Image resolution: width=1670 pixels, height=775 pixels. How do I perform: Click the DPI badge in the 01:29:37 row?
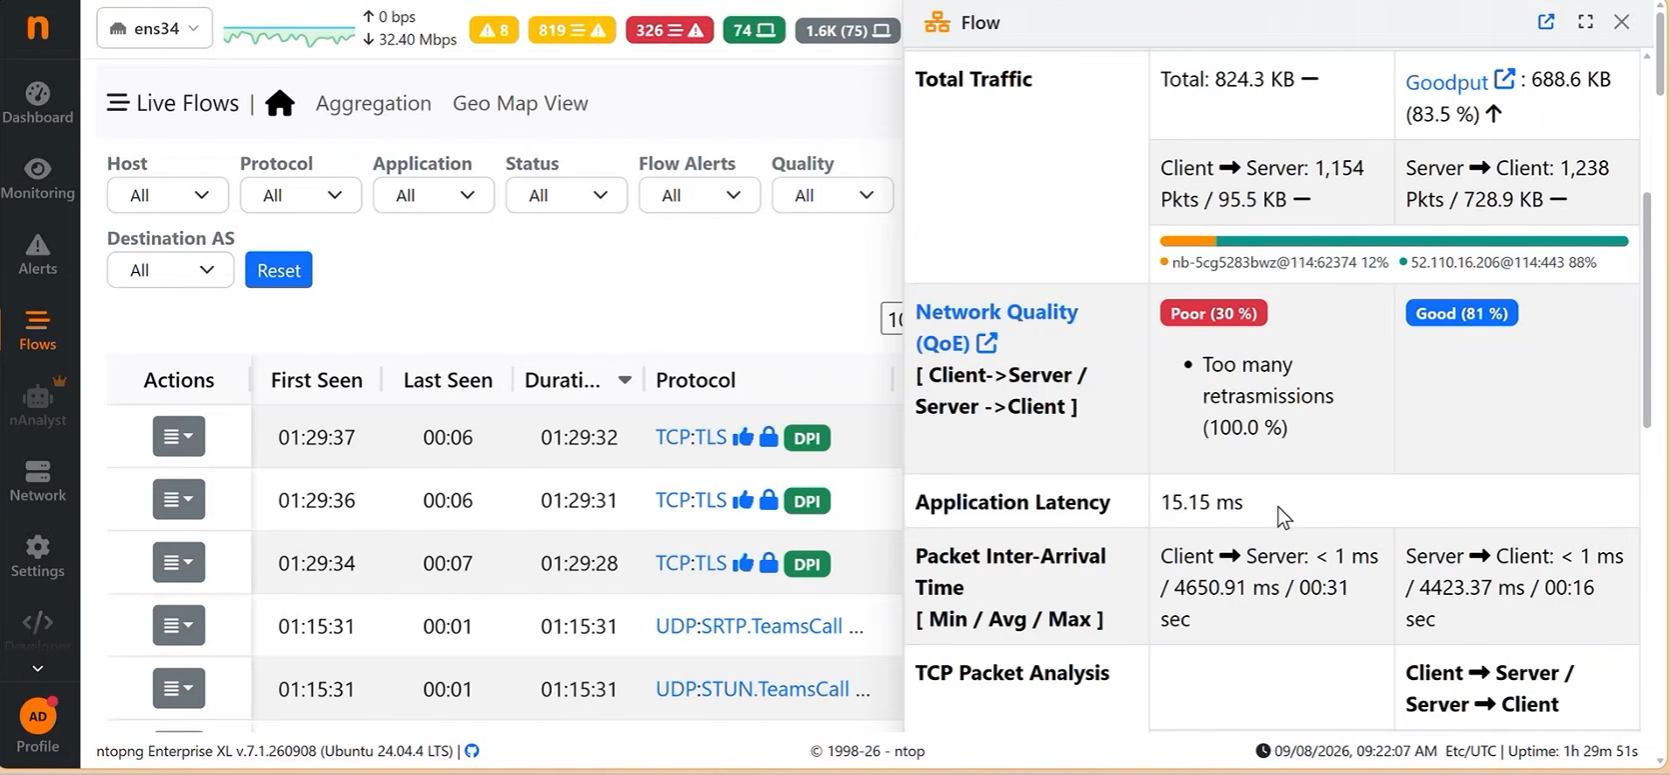pos(807,438)
